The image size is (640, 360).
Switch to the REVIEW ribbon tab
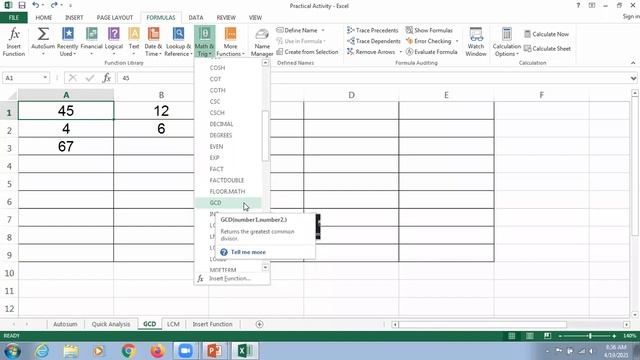pos(226,18)
